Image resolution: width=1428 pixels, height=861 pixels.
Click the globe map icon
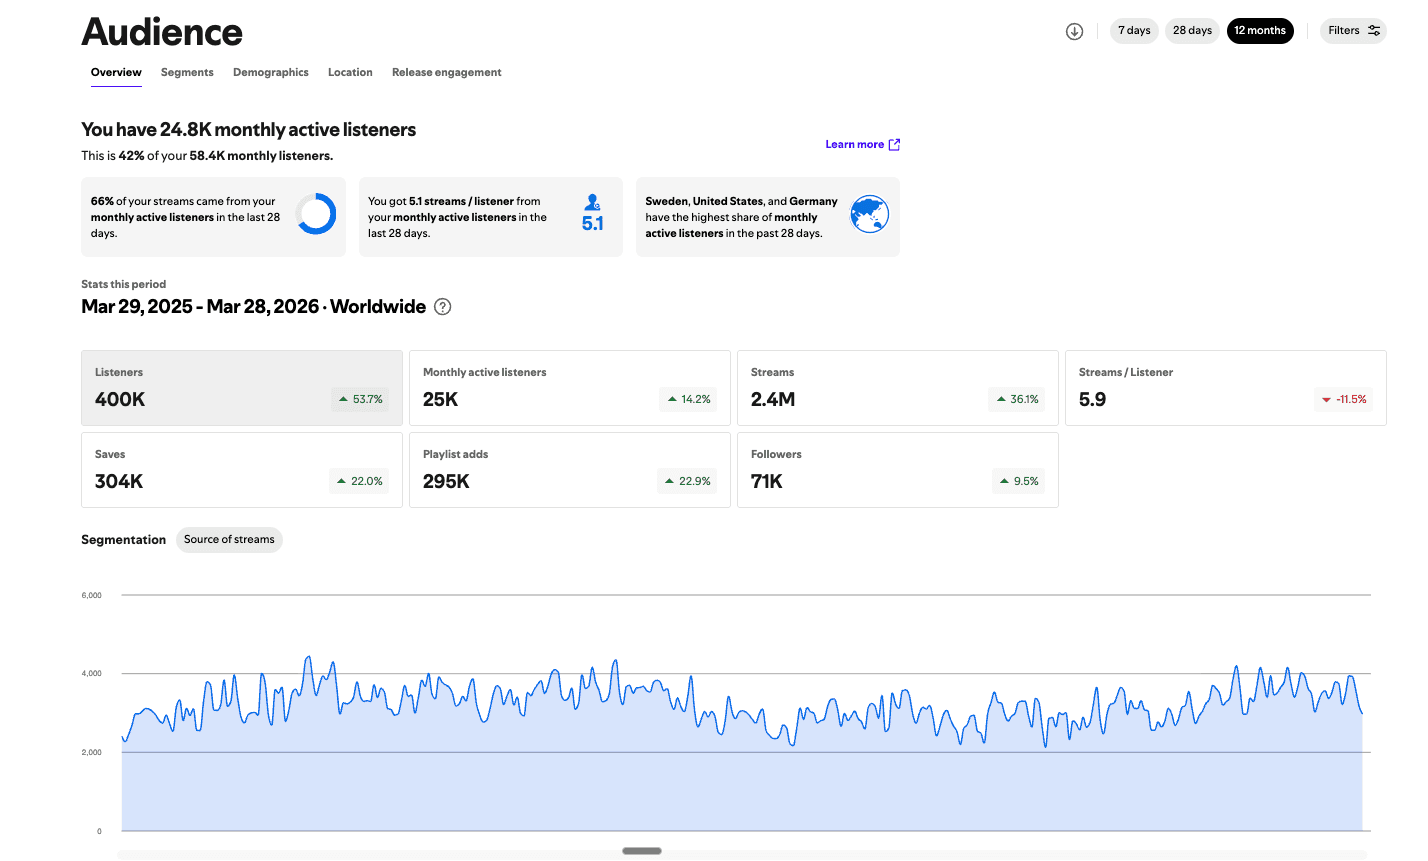(869, 214)
